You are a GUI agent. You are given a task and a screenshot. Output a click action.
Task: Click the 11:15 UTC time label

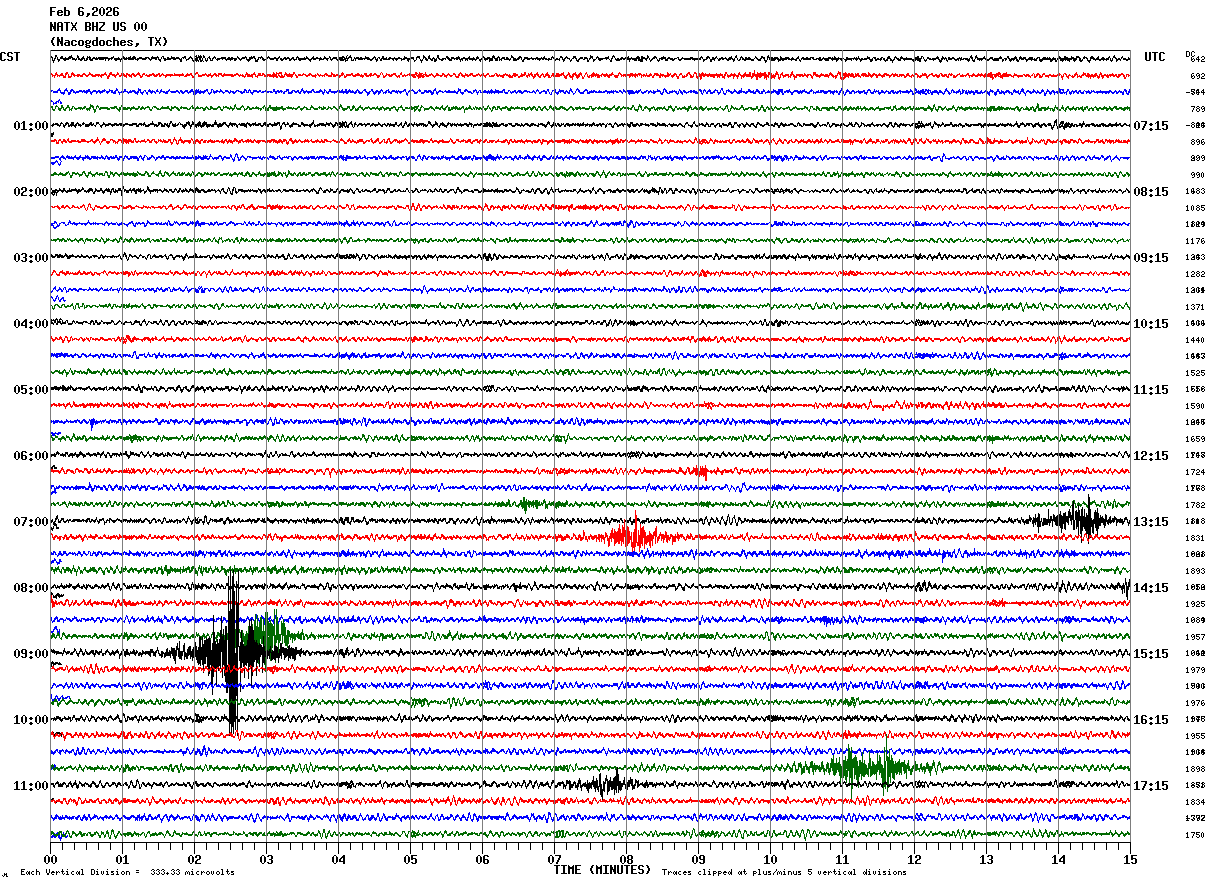point(1151,390)
